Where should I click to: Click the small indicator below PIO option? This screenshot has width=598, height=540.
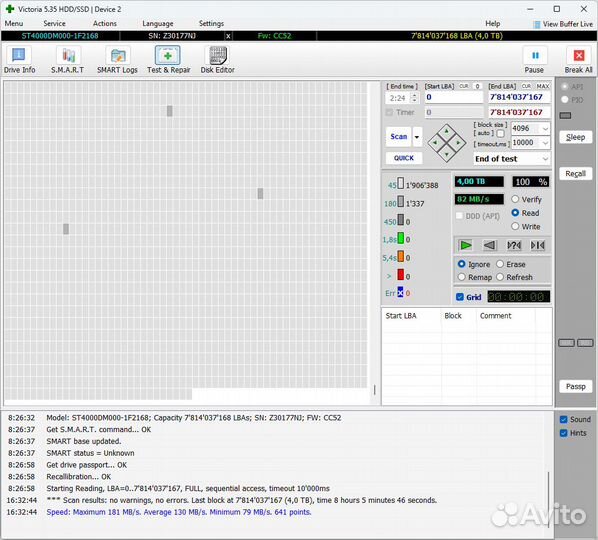565,116
